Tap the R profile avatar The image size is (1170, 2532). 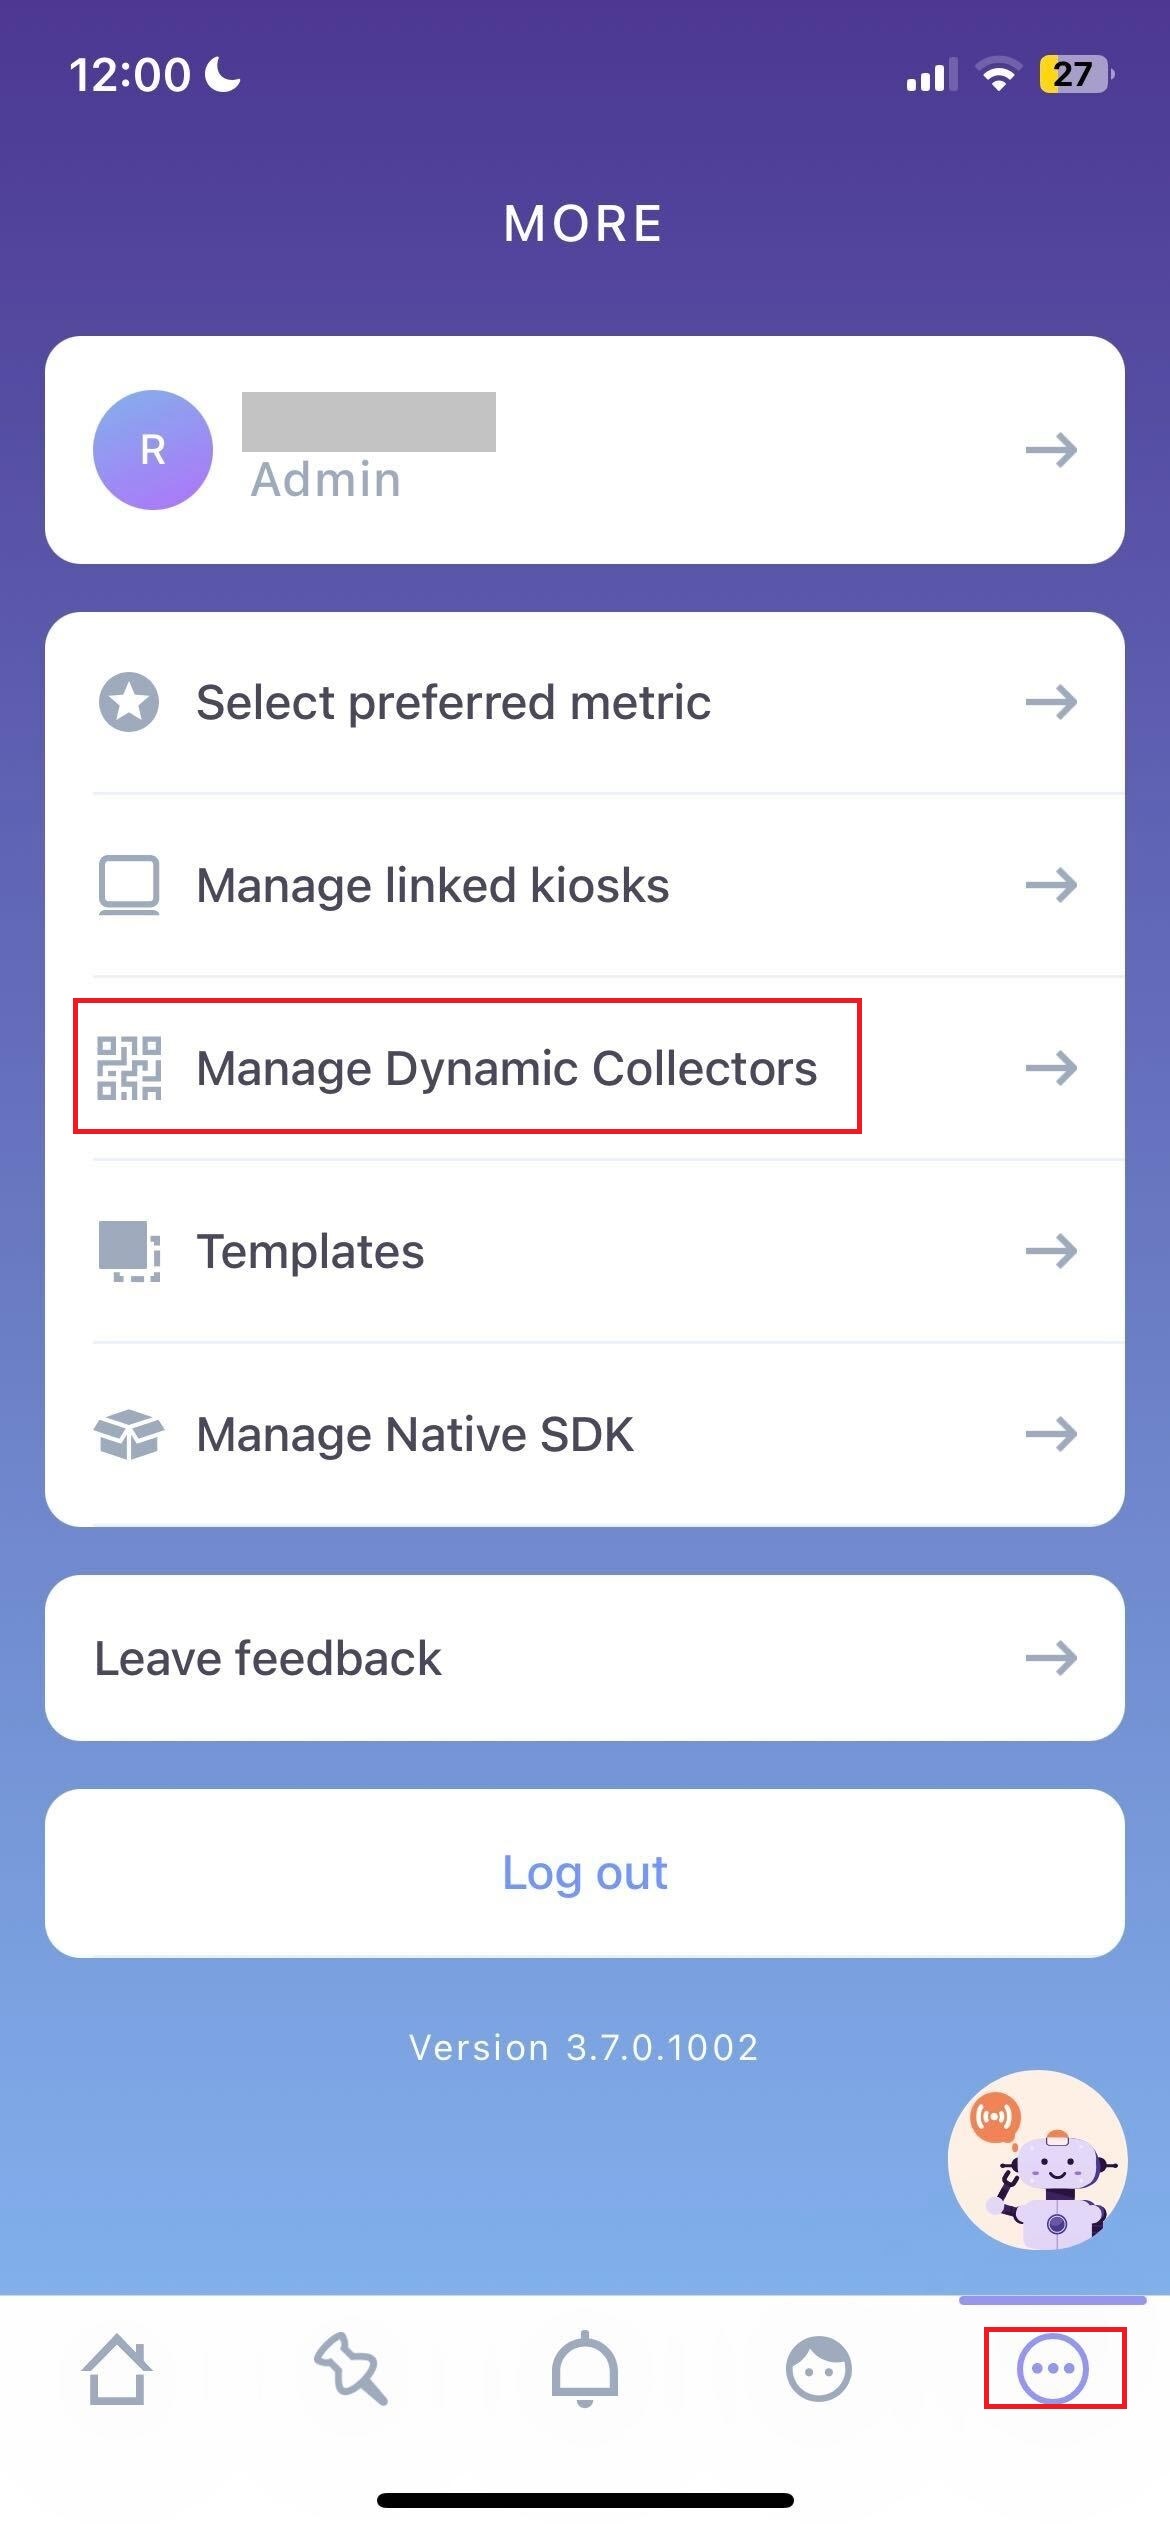click(152, 450)
